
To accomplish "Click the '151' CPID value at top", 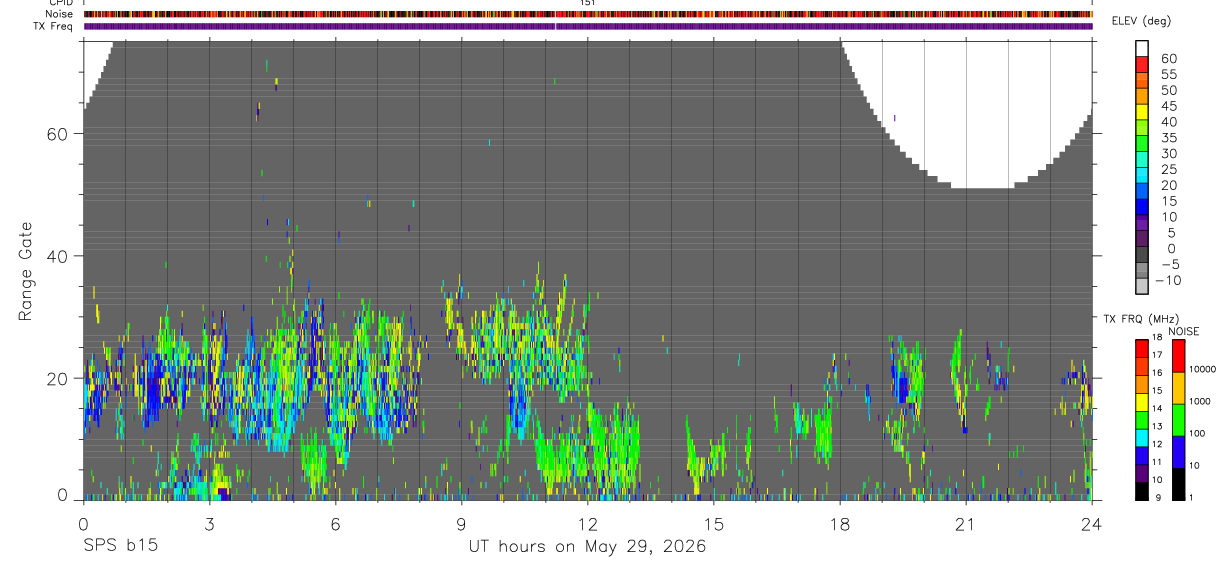I will [x=588, y=3].
